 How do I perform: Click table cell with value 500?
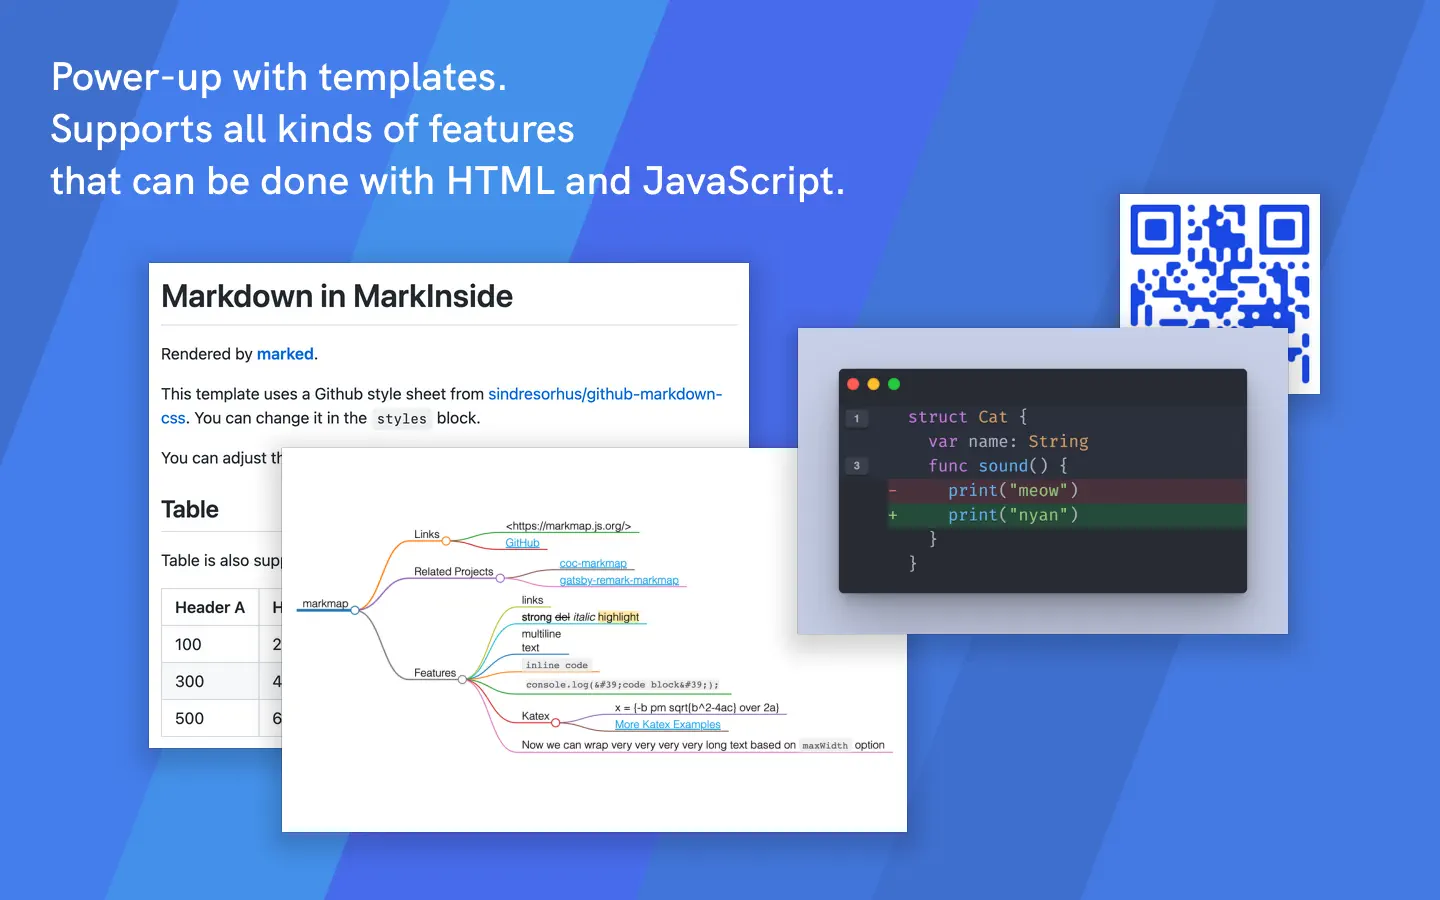pyautogui.click(x=210, y=718)
